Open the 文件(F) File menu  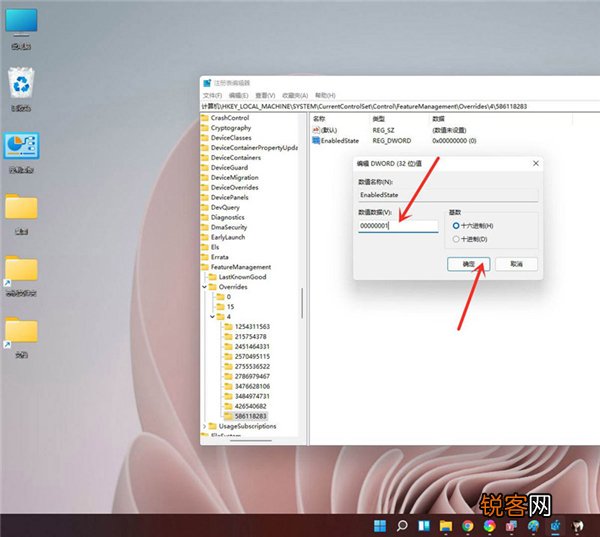(212, 95)
